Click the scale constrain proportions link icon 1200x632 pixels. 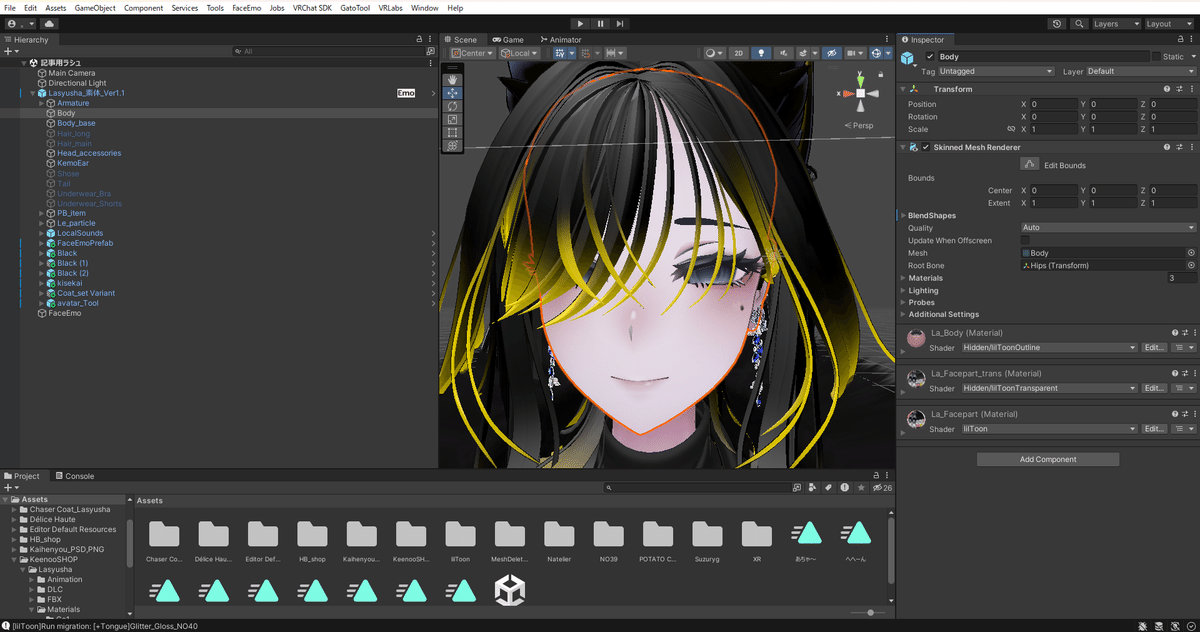(x=1011, y=129)
